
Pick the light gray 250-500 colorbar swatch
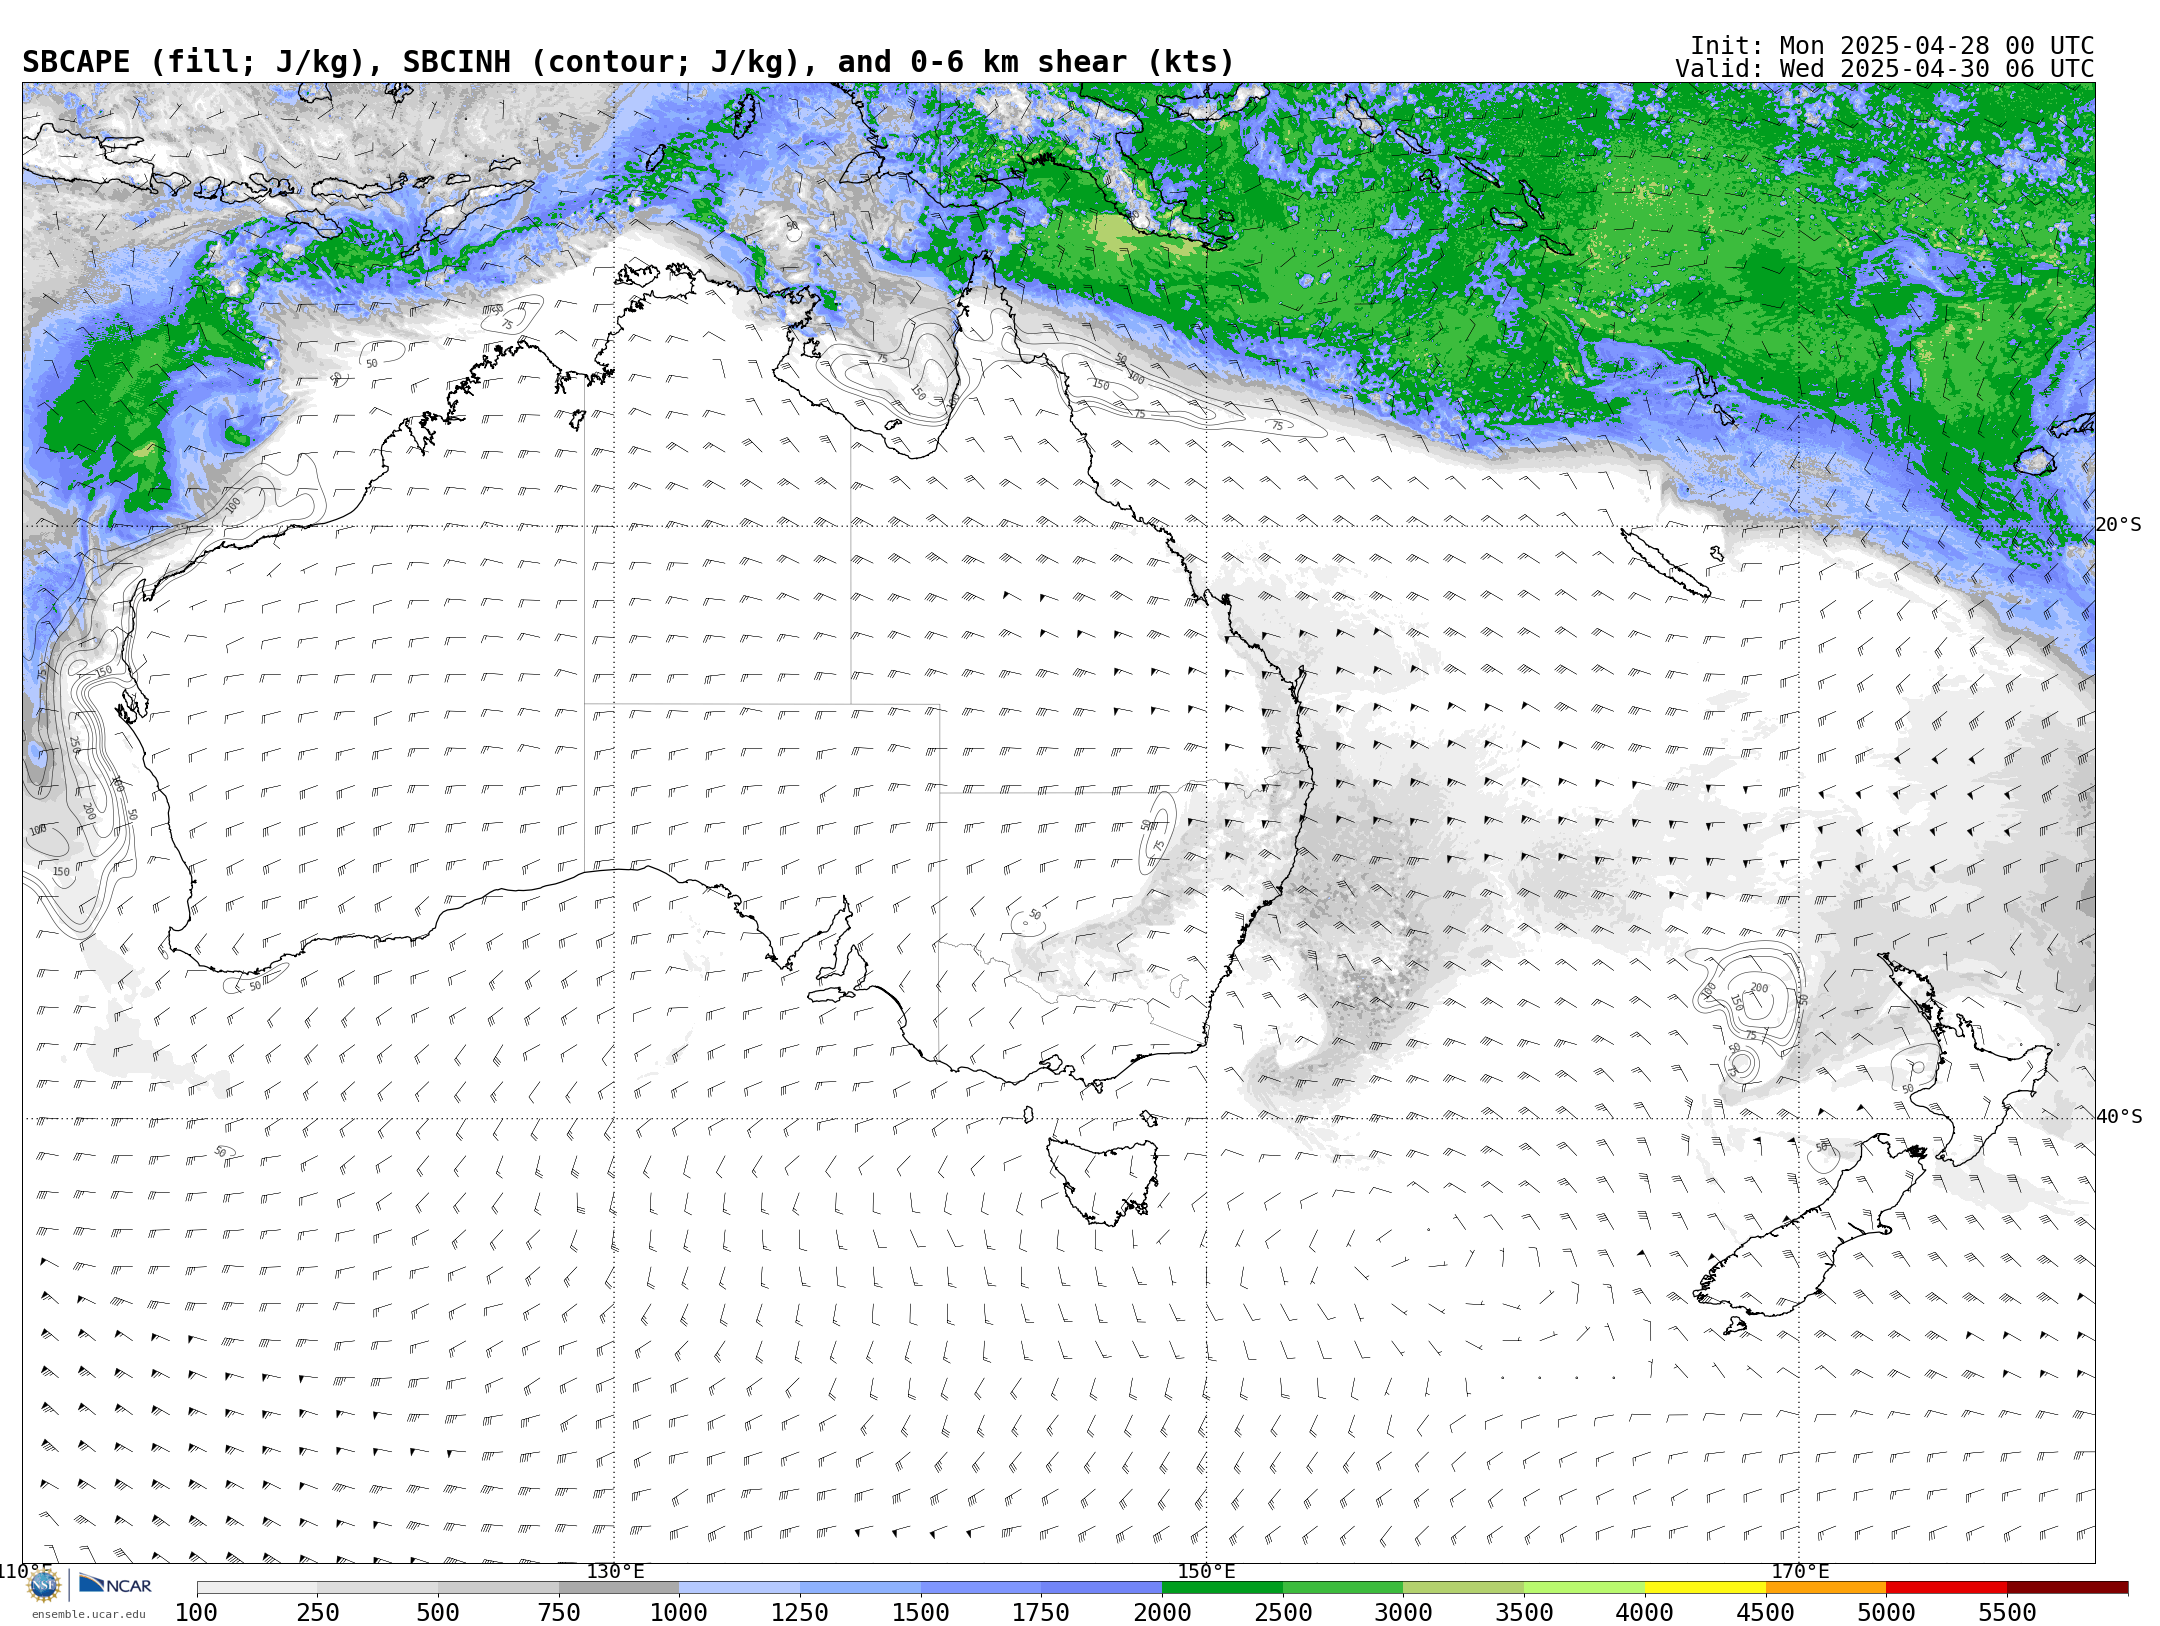tap(377, 1588)
